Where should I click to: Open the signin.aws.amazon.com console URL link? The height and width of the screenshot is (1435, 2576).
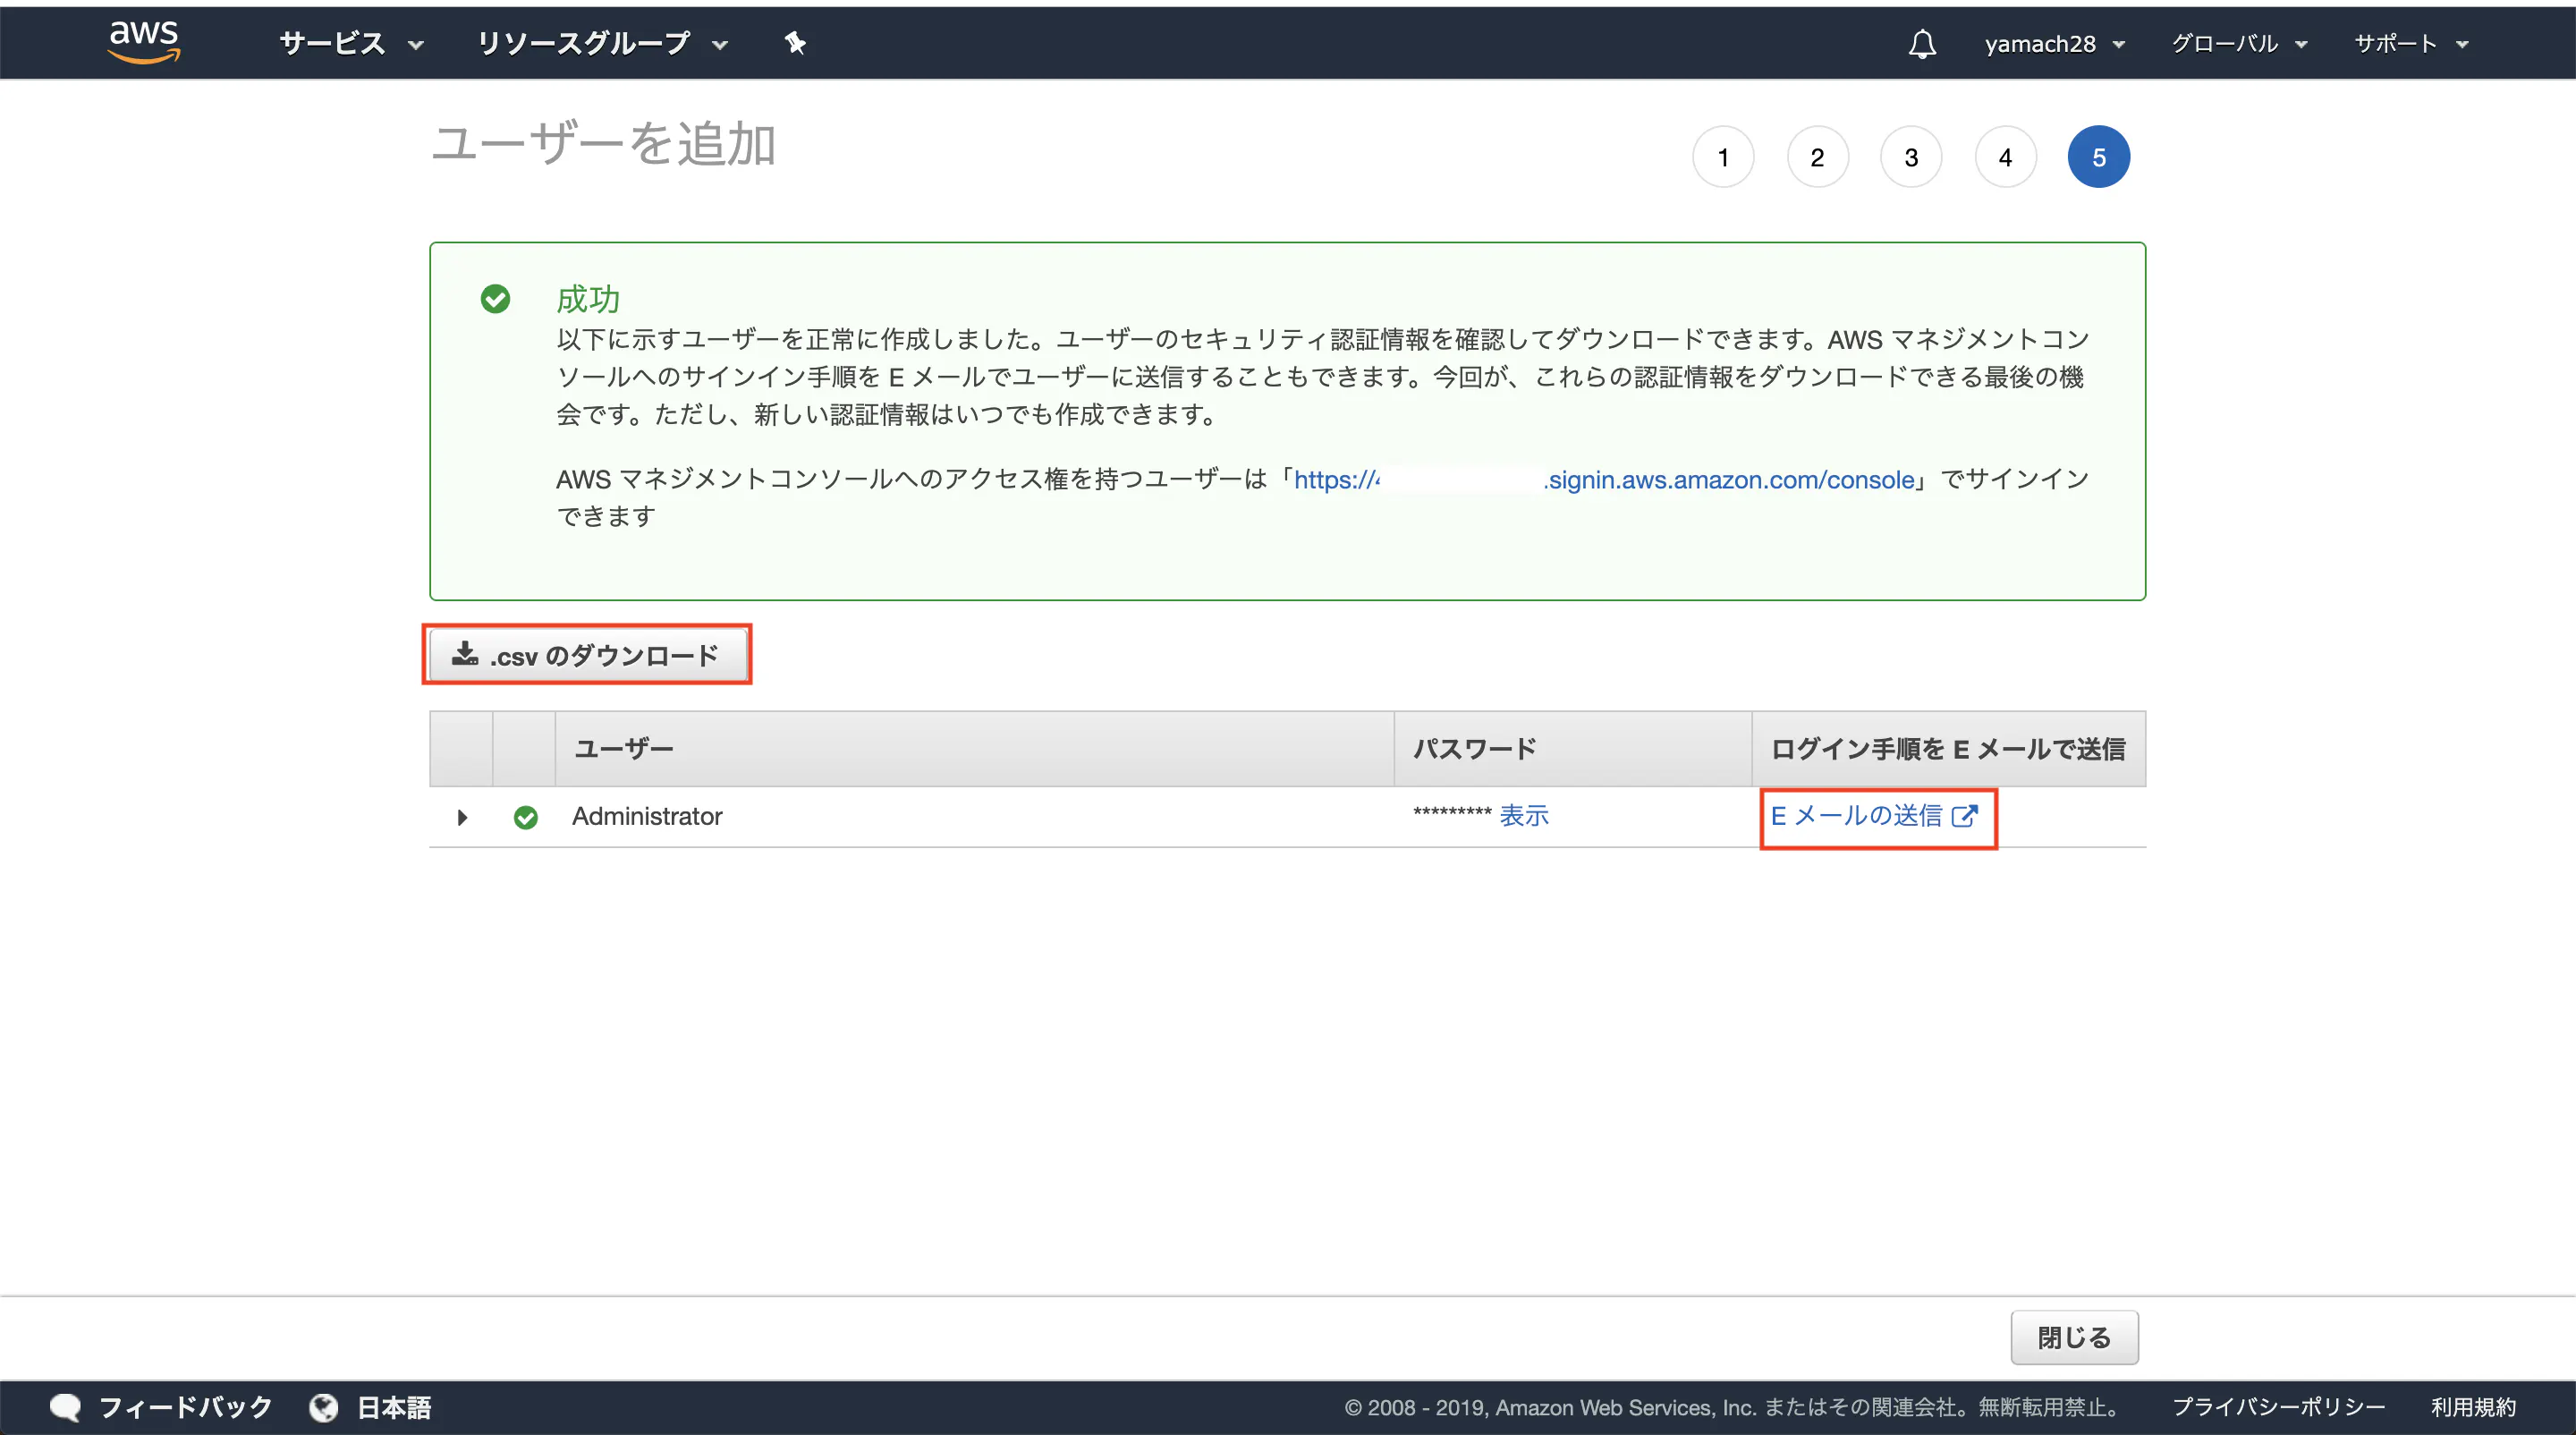1728,480
